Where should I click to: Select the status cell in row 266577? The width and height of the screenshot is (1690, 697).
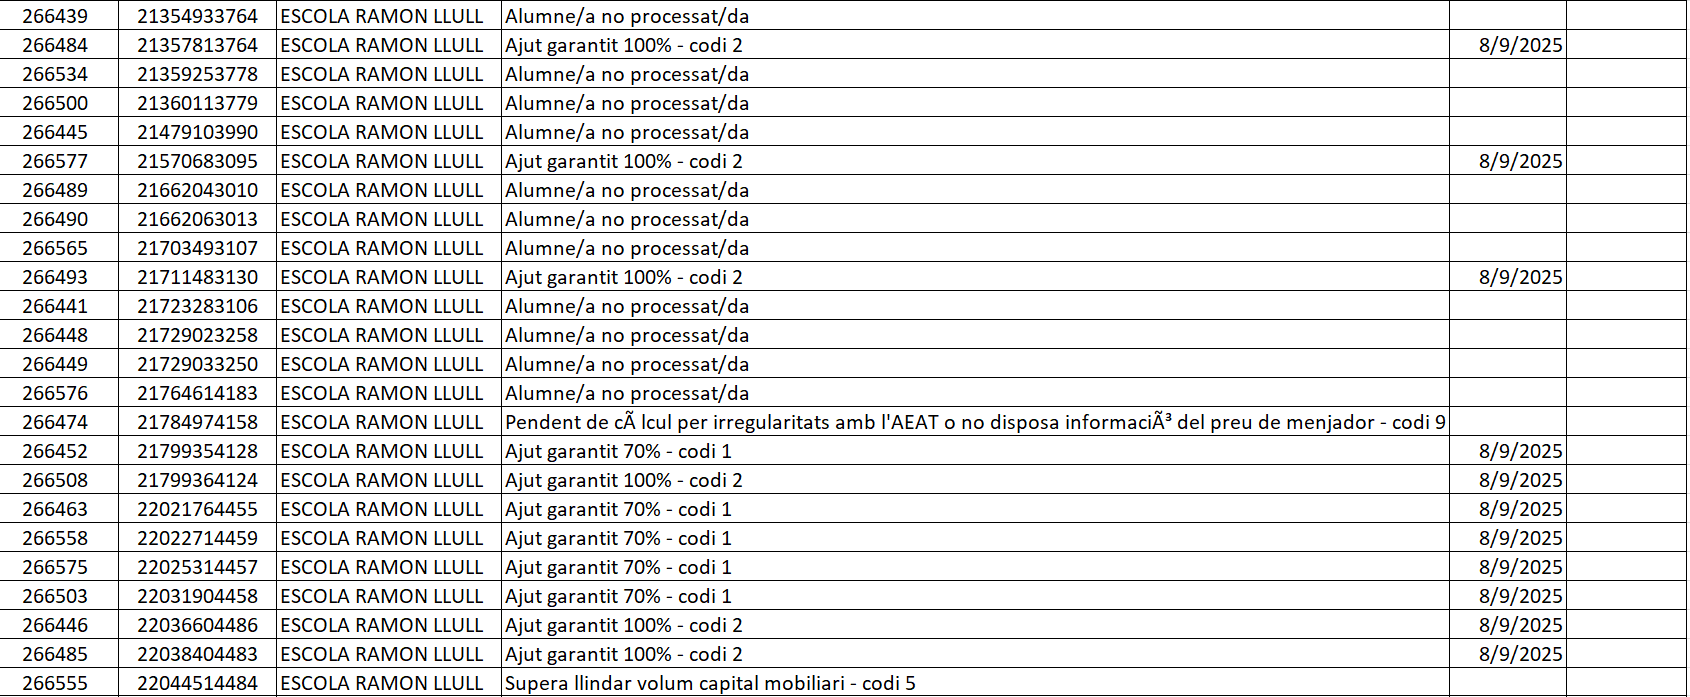(x=624, y=161)
